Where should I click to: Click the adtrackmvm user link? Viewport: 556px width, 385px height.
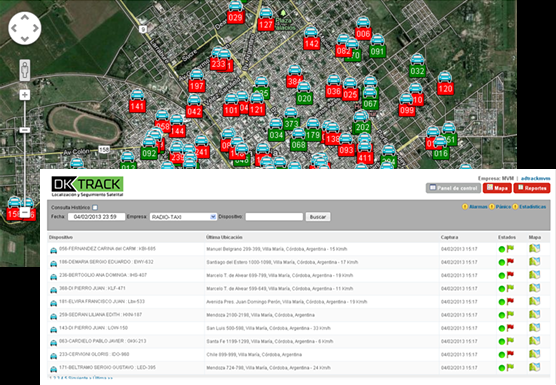[535, 178]
